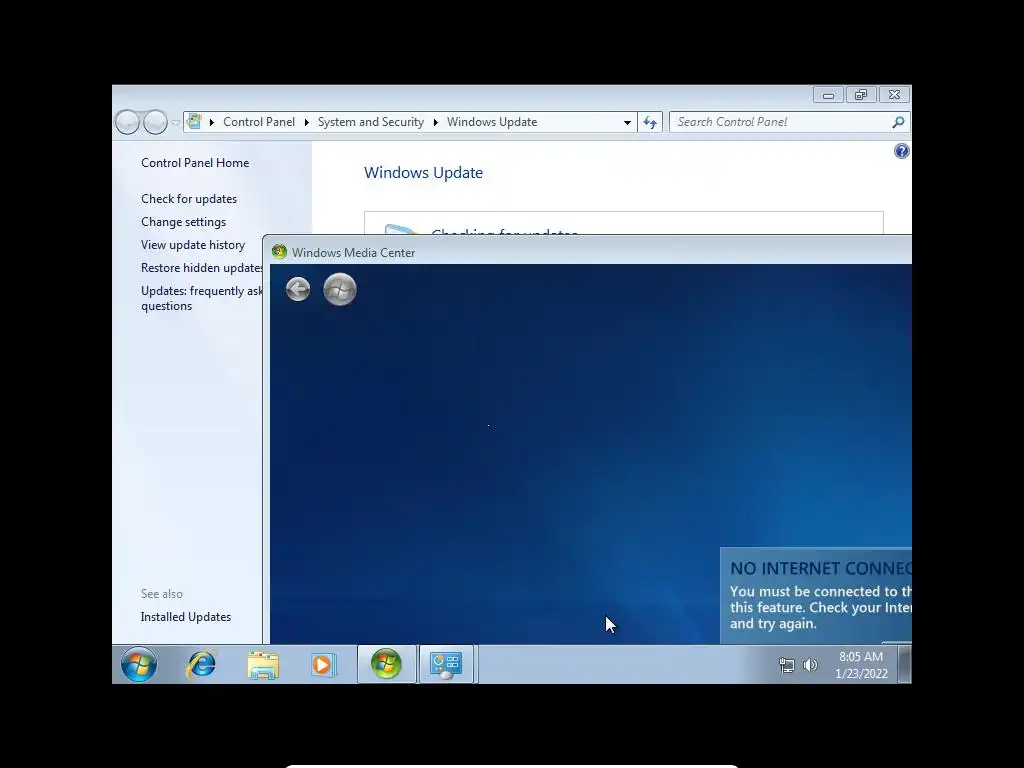1024x768 pixels.
Task: Click the Show desktop strip on taskbar
Action: pos(904,664)
